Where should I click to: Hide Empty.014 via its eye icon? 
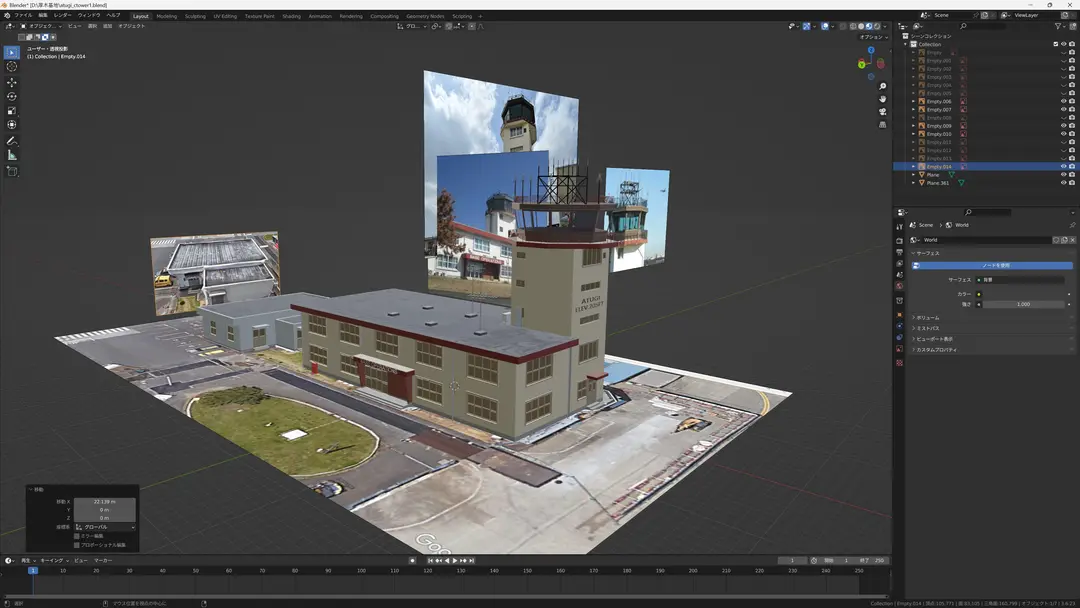1063,167
